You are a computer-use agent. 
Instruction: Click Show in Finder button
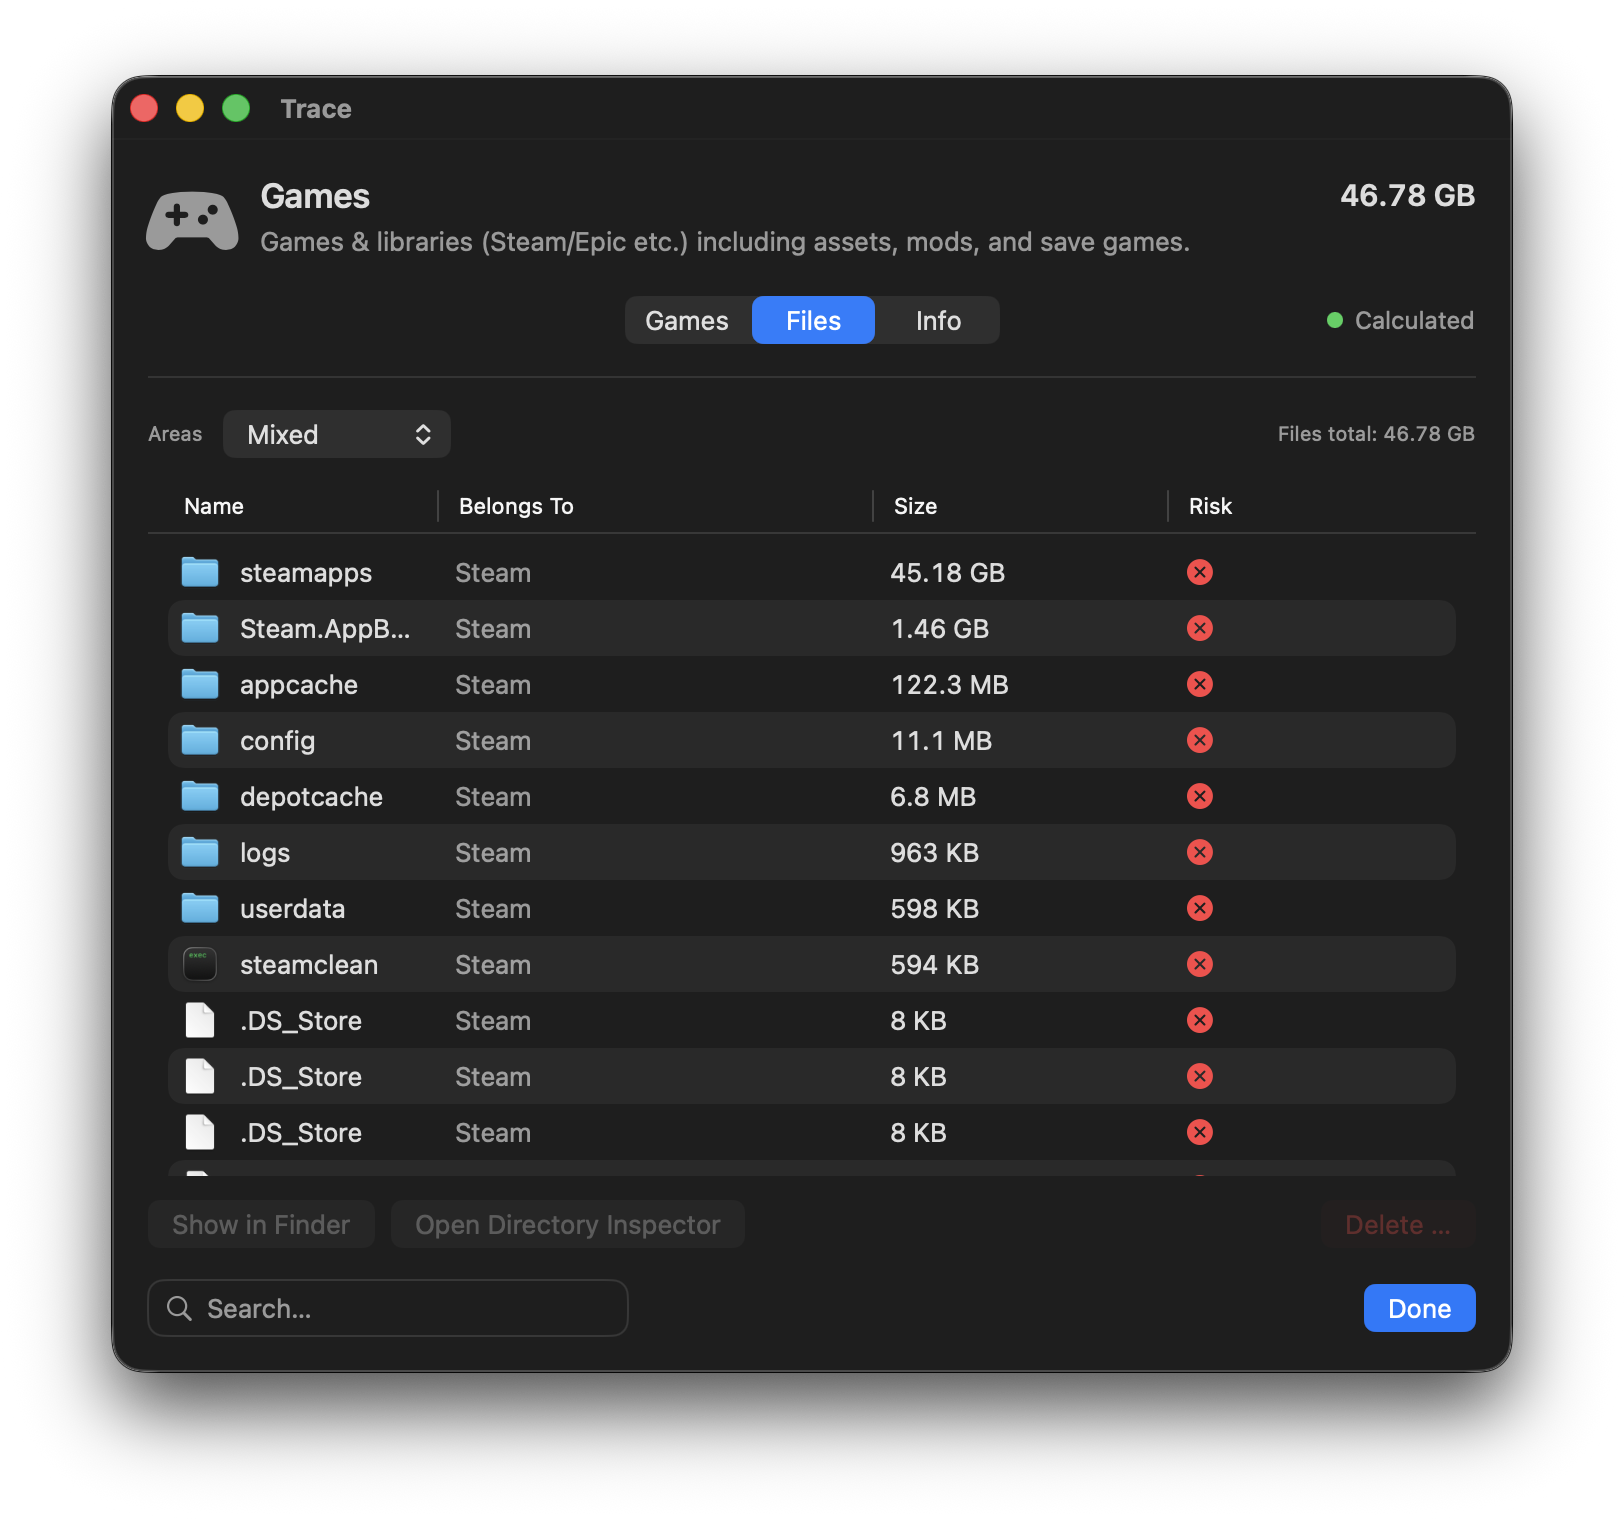click(261, 1224)
